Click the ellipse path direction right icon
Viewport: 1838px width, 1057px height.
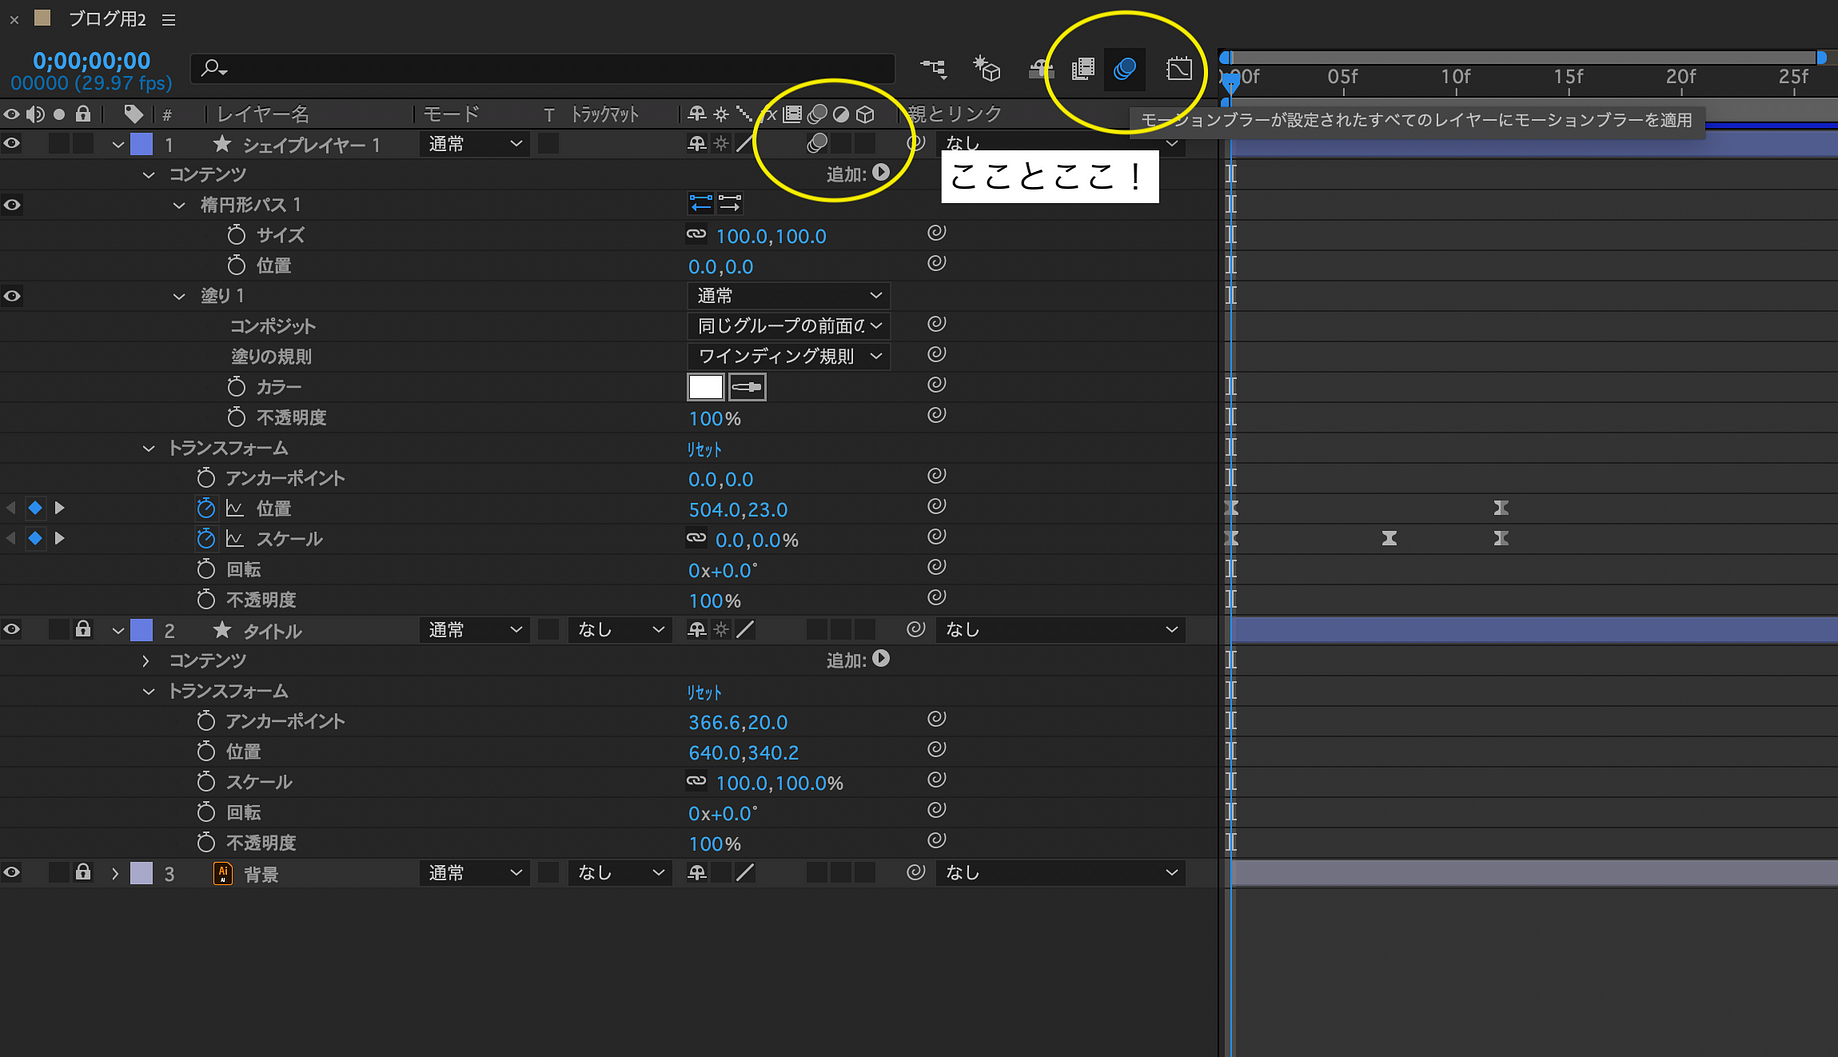click(730, 204)
